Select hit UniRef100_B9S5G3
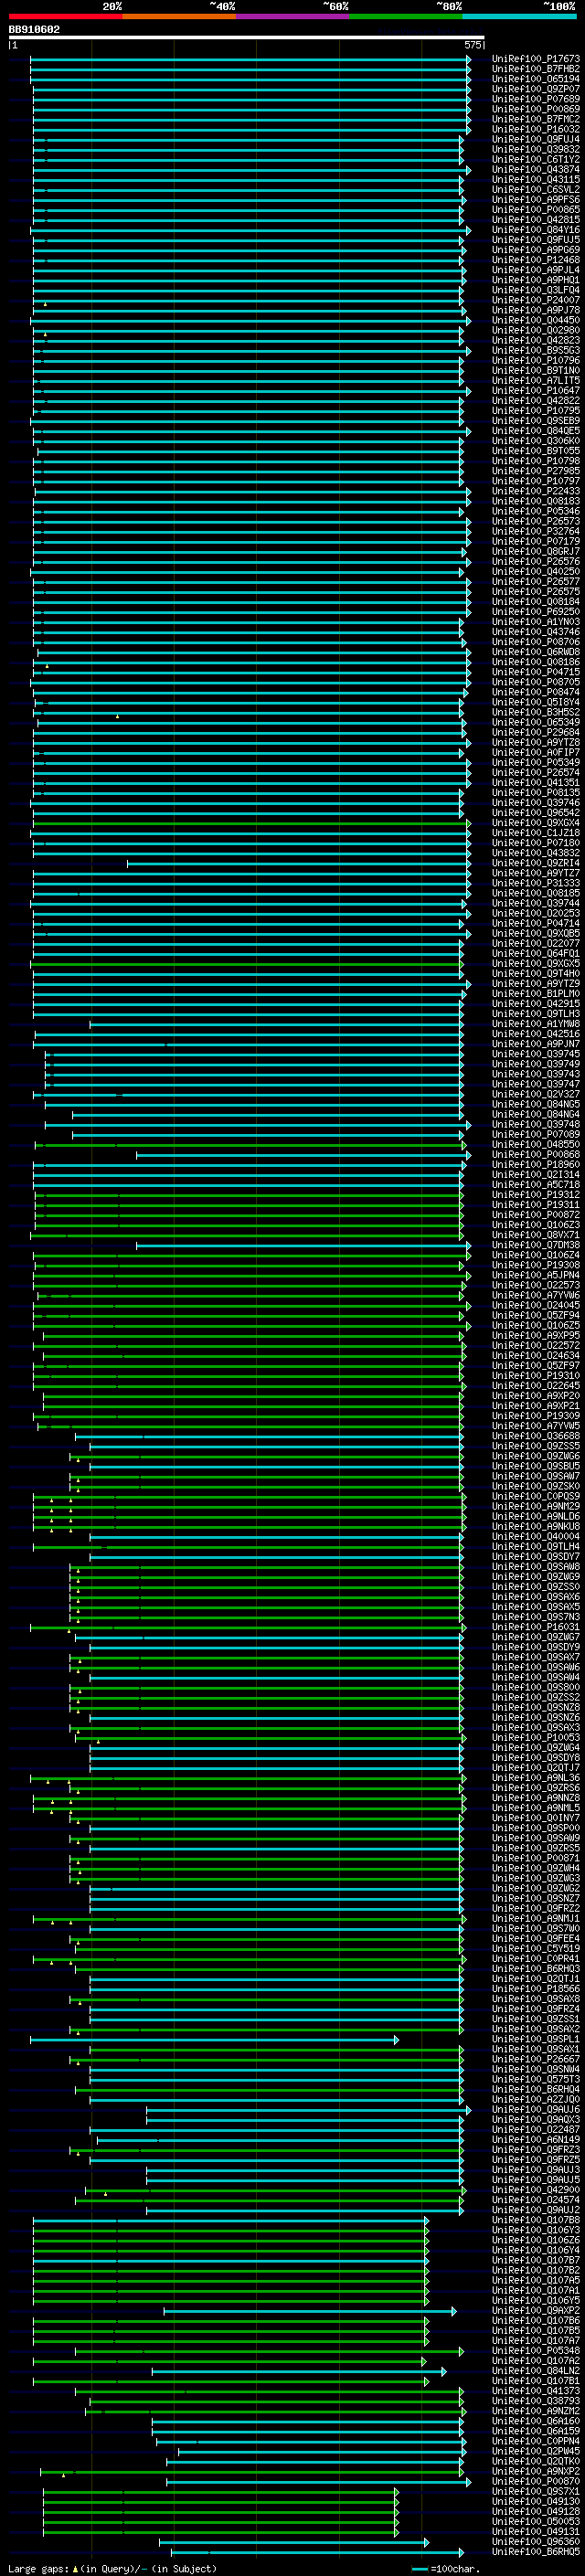 coord(536,350)
